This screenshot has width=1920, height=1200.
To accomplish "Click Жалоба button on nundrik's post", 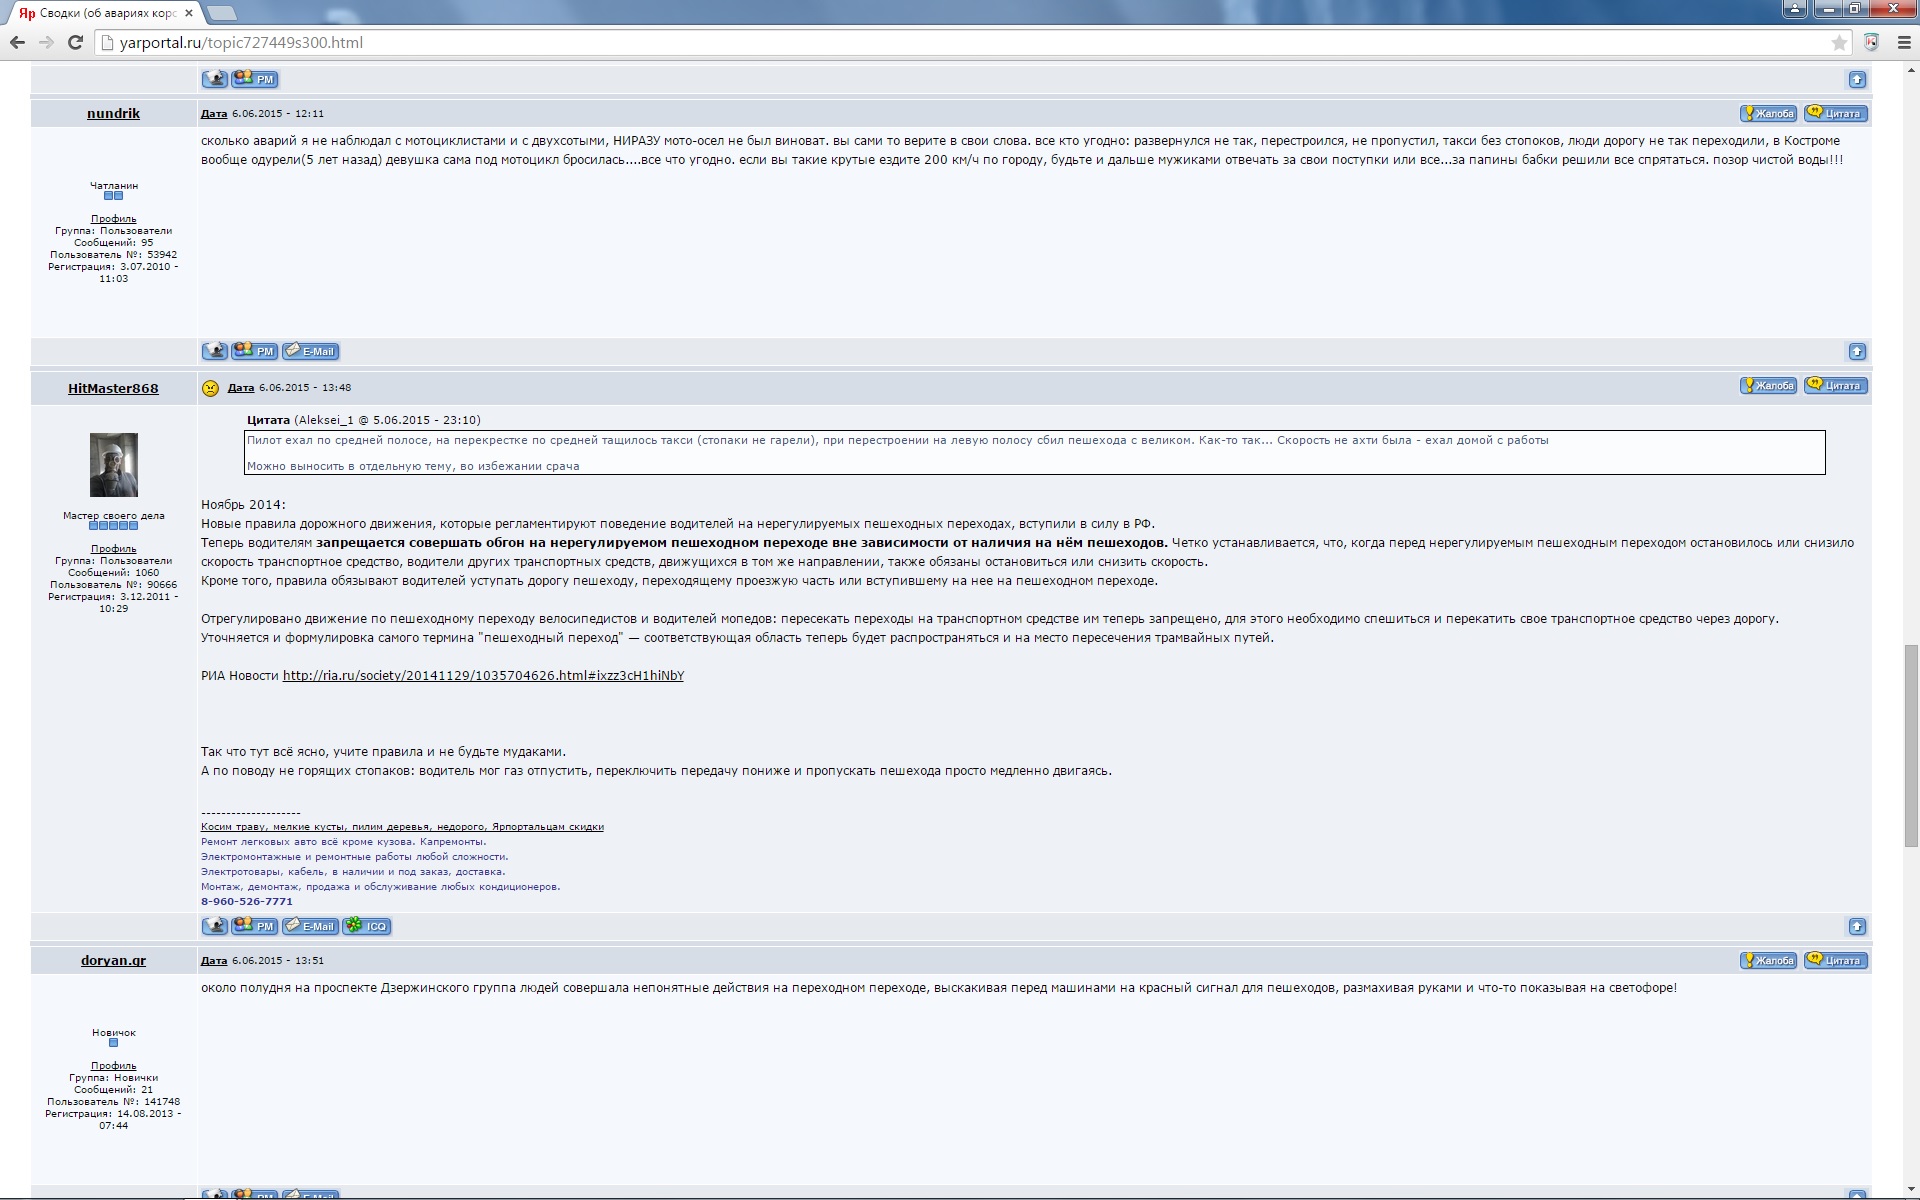I will (1768, 113).
